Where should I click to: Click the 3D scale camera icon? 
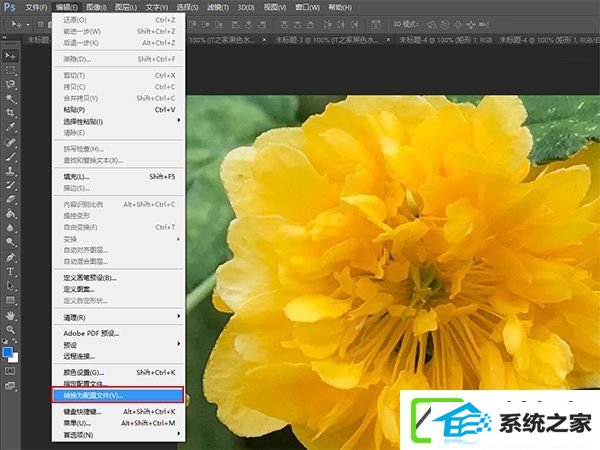tap(484, 24)
